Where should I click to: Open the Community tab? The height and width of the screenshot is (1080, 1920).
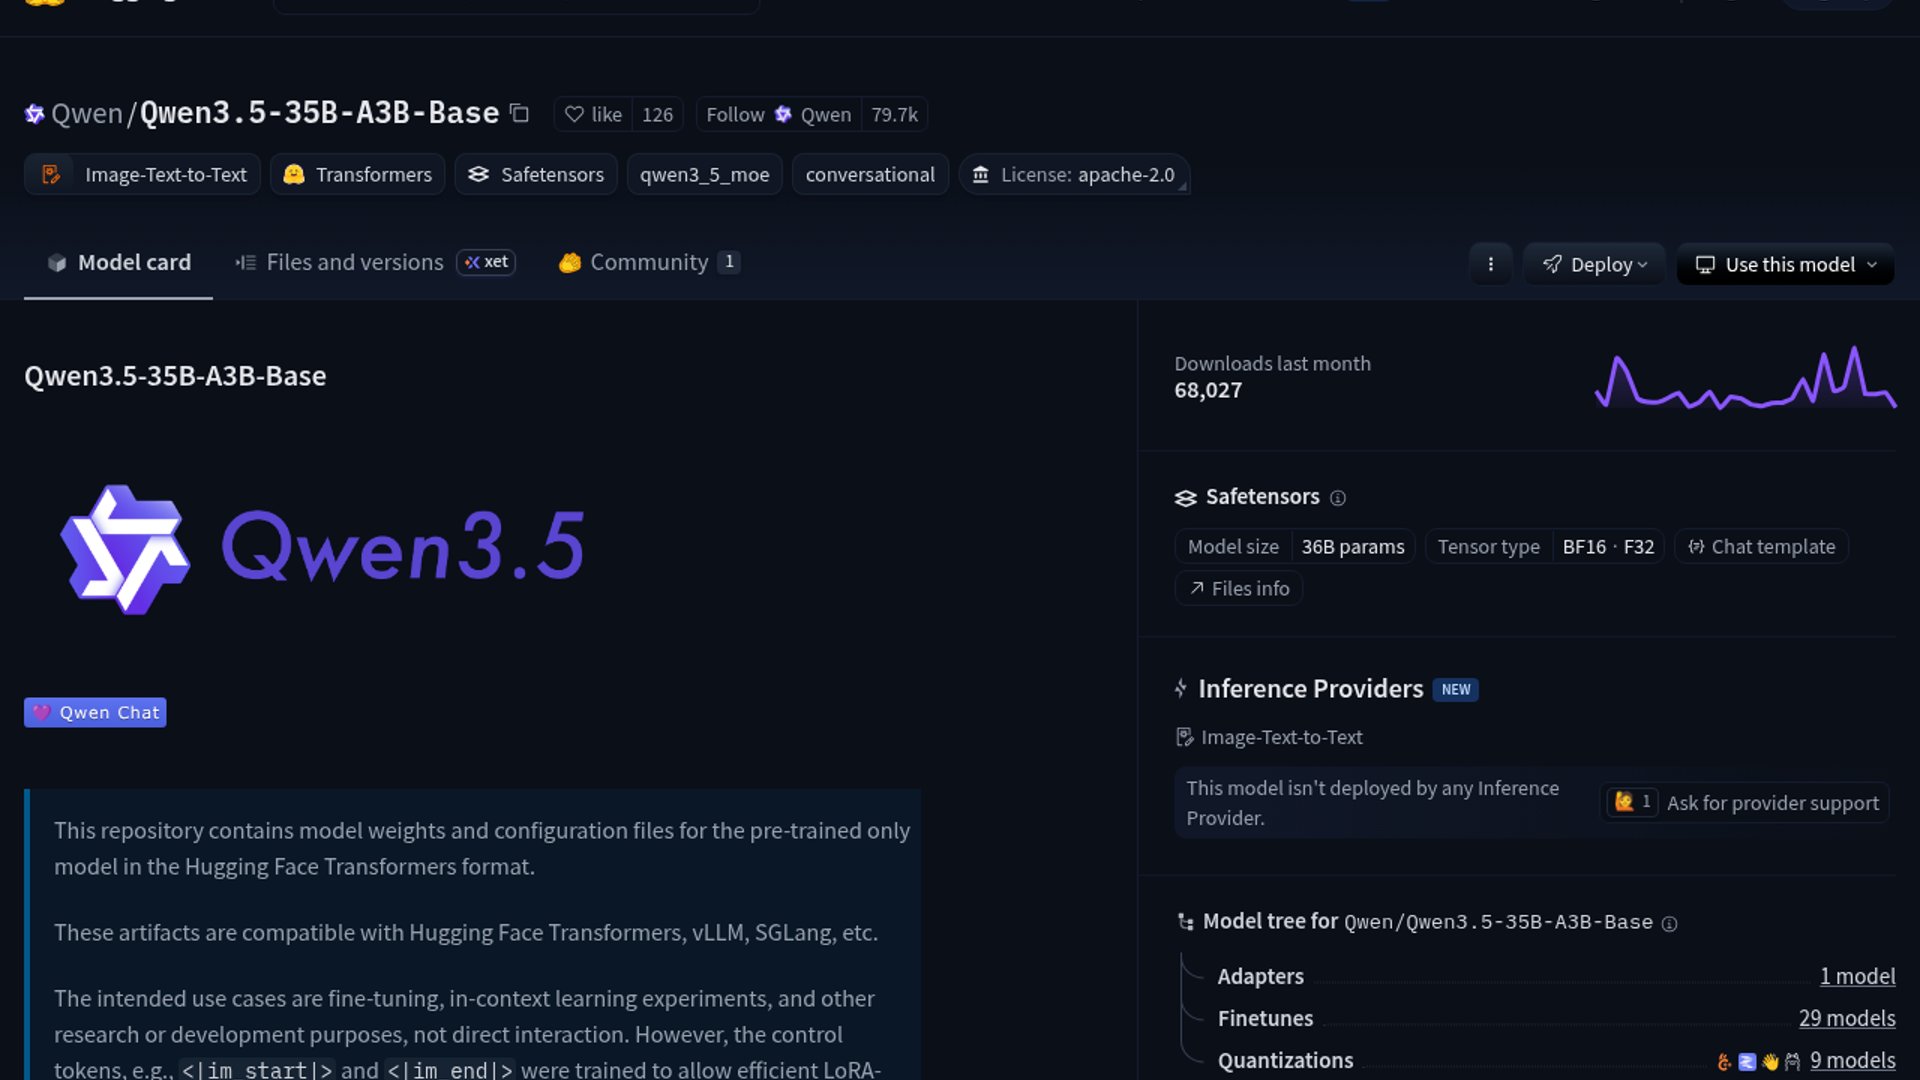point(648,262)
